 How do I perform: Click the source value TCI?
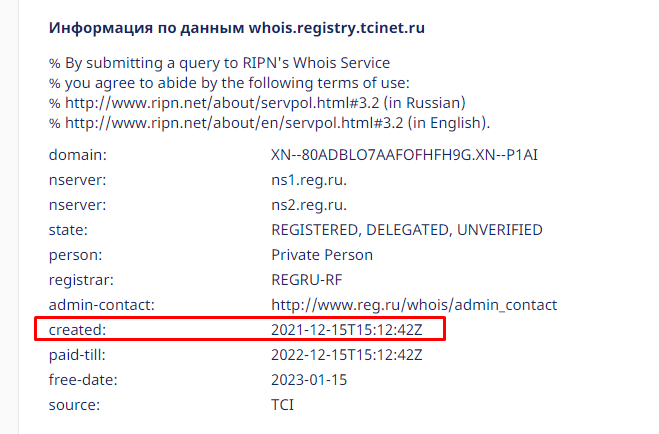[282, 405]
